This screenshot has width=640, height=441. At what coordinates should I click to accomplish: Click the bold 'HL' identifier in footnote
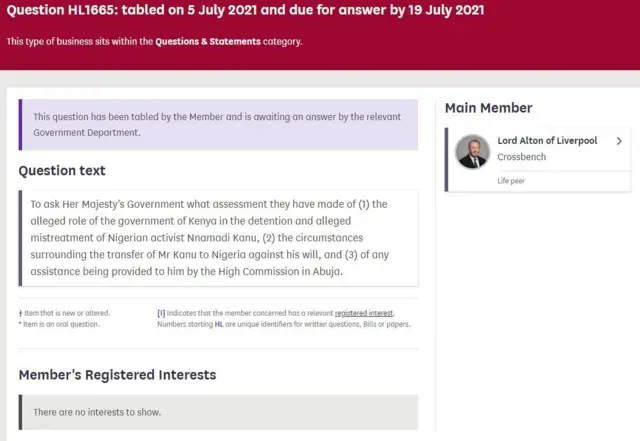click(217, 324)
